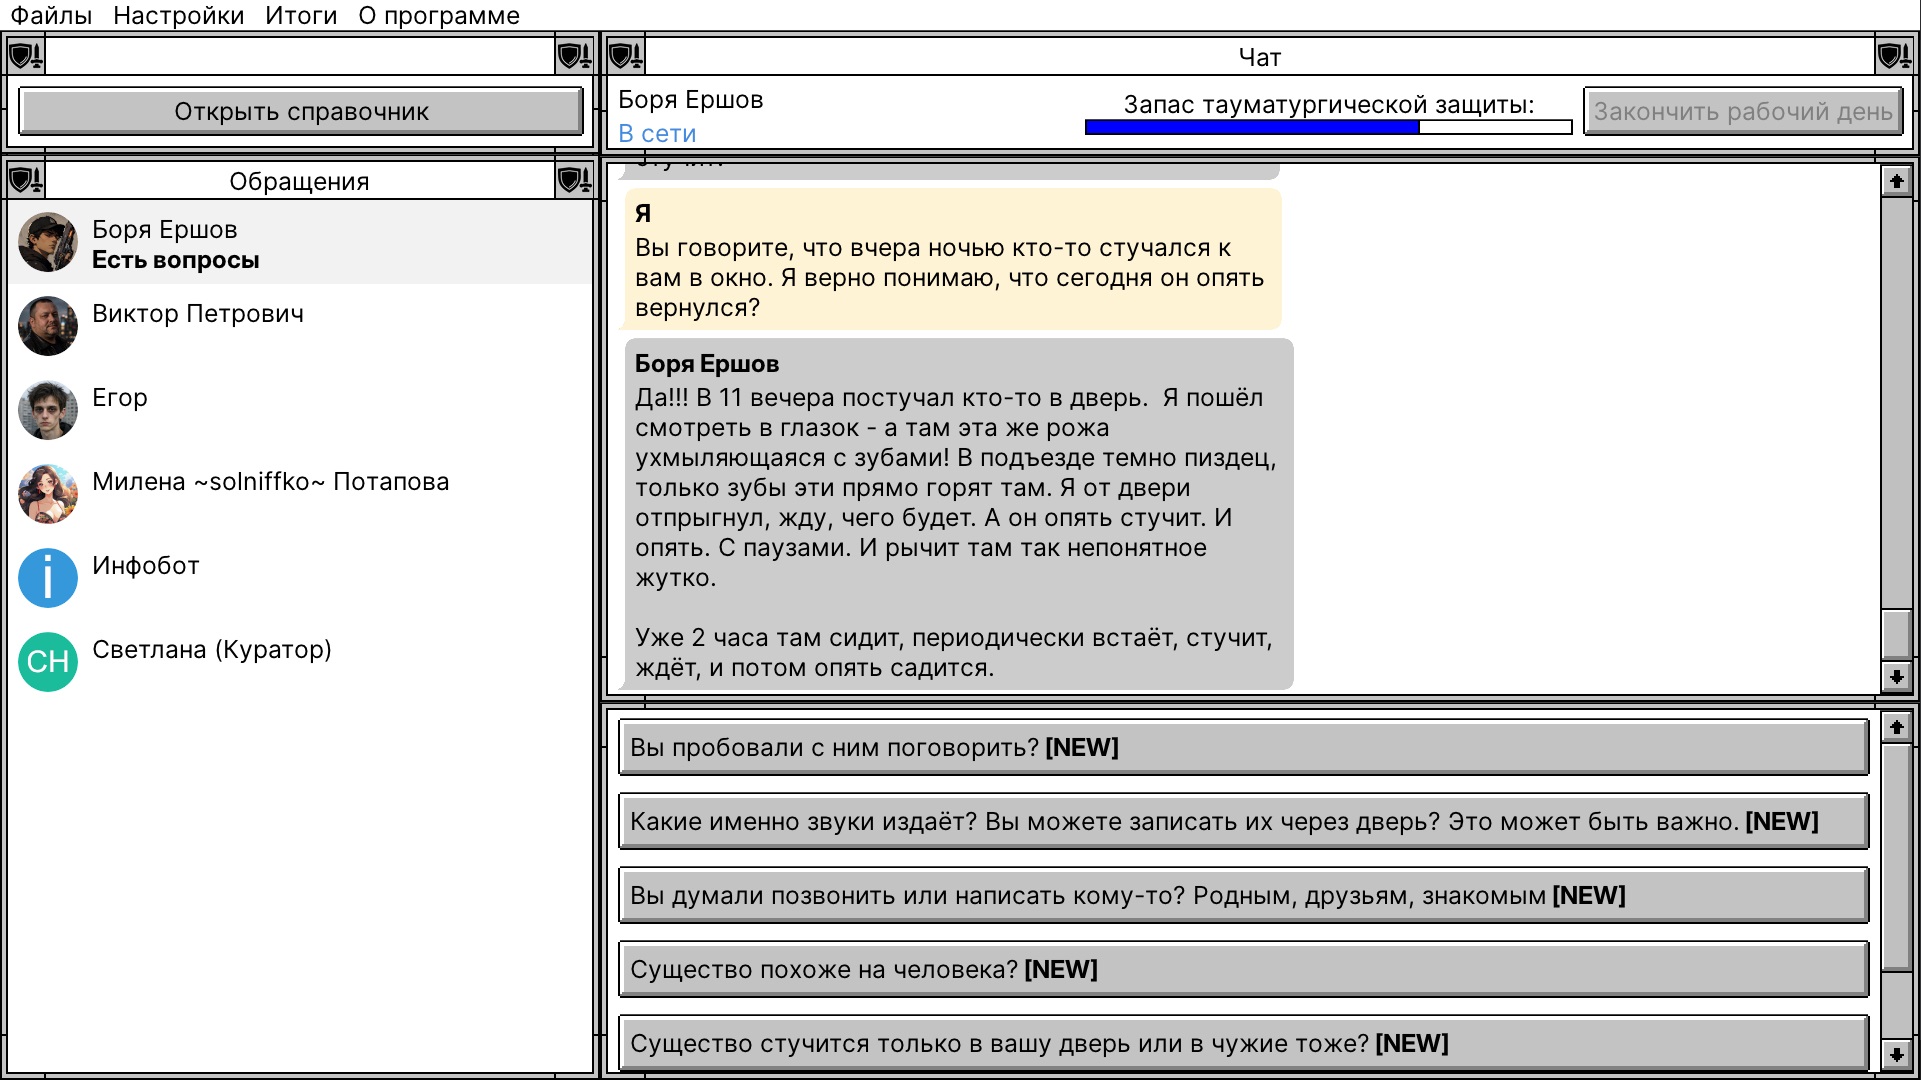Choose reply 'Вы пробовали с ним поговорить?'
Screen dimensions: 1921x1080
point(1243,747)
